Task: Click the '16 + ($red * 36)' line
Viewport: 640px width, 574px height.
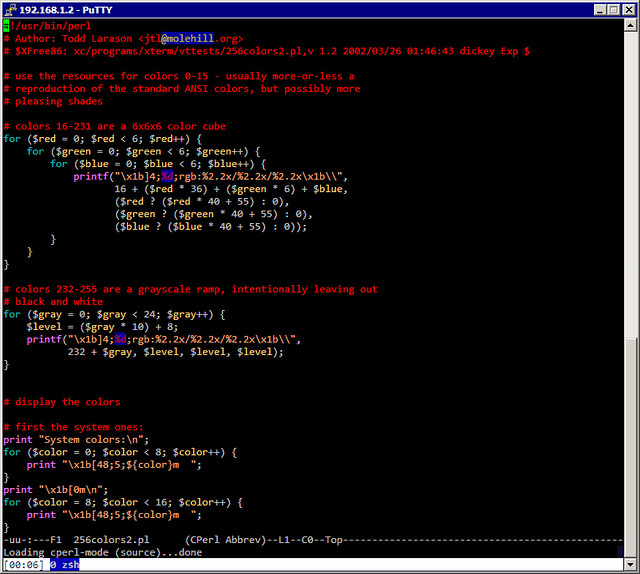Action: (x=231, y=189)
